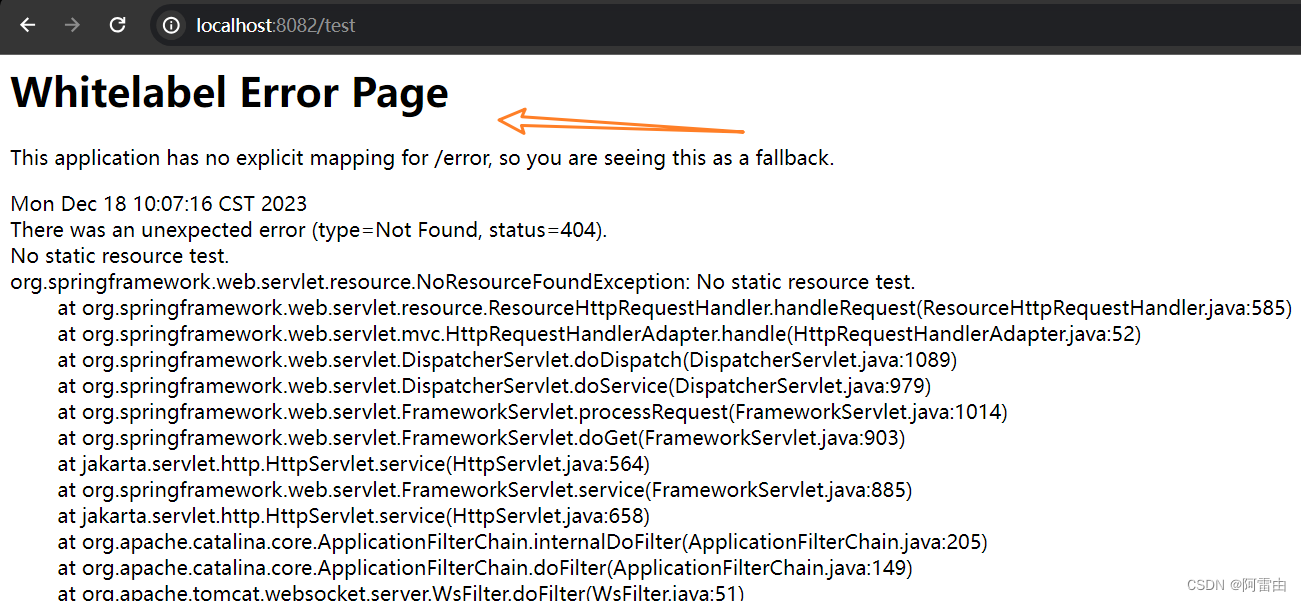Click the ResourceHttpRequestHandler.handleRequest stack line

click(675, 309)
